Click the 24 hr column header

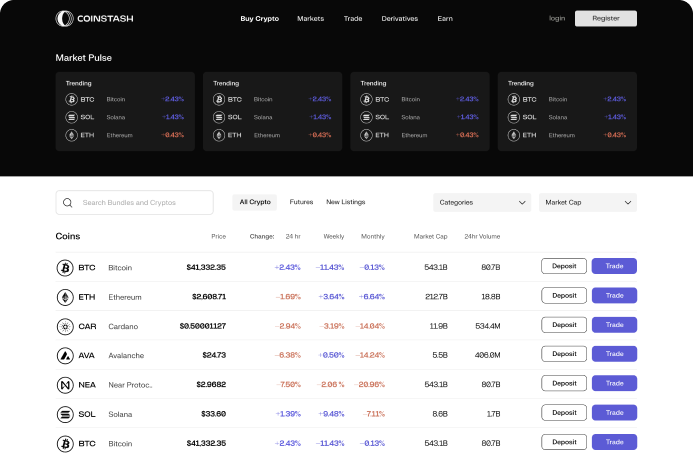click(x=293, y=236)
